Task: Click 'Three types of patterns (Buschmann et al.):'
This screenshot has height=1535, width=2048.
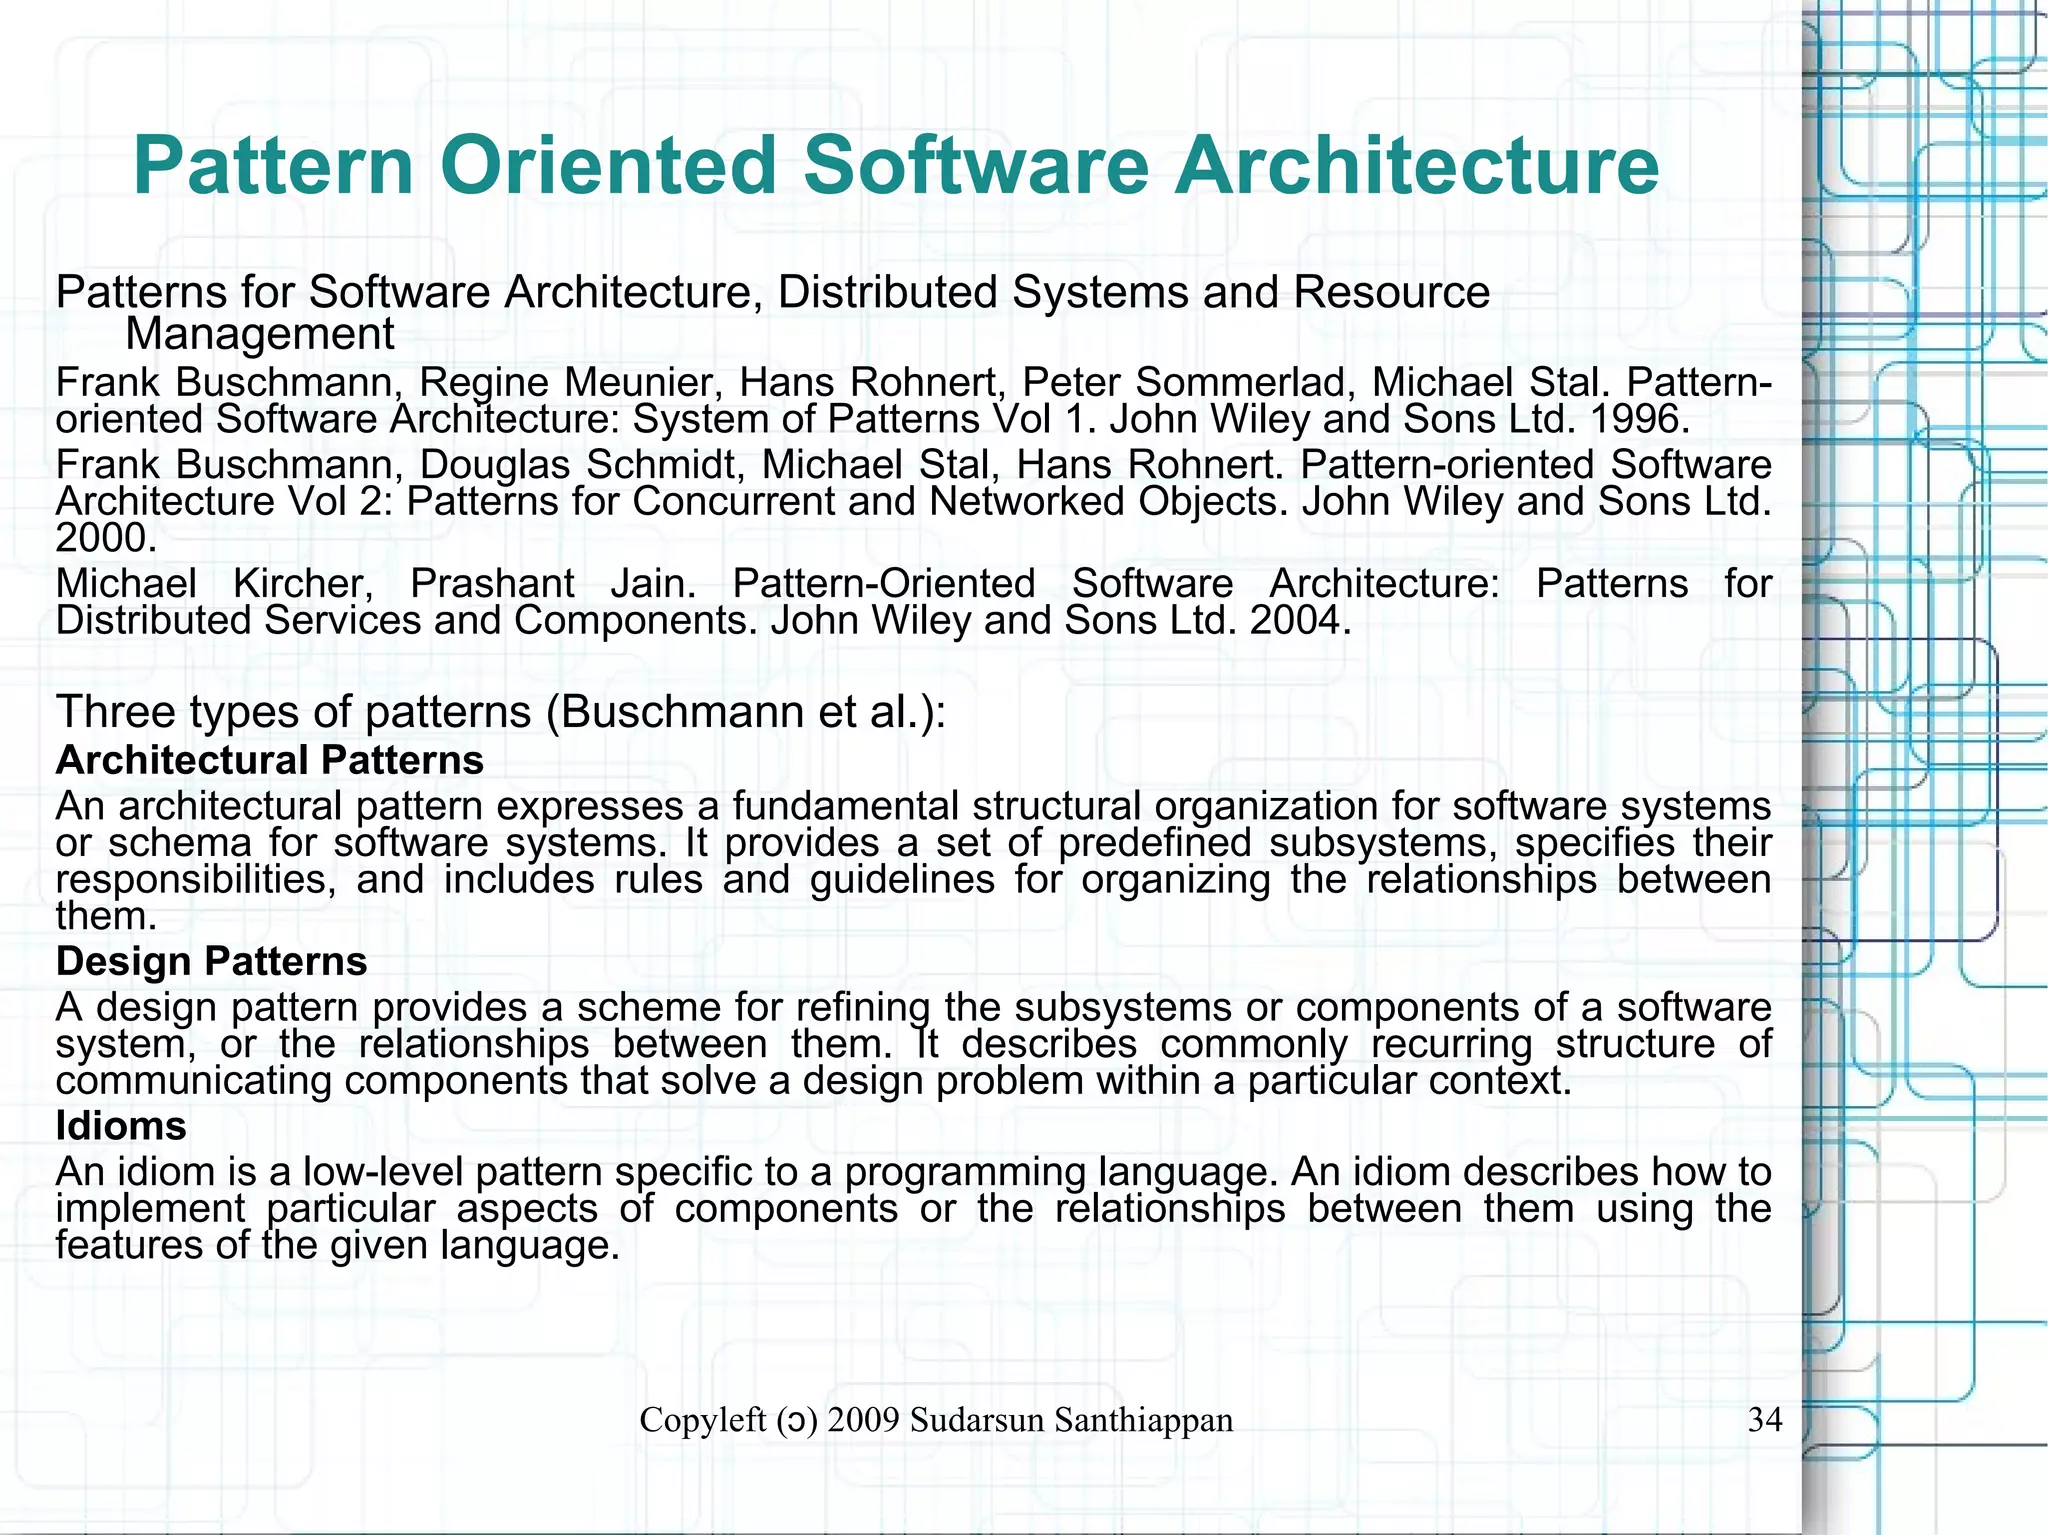Action: pos(501,713)
